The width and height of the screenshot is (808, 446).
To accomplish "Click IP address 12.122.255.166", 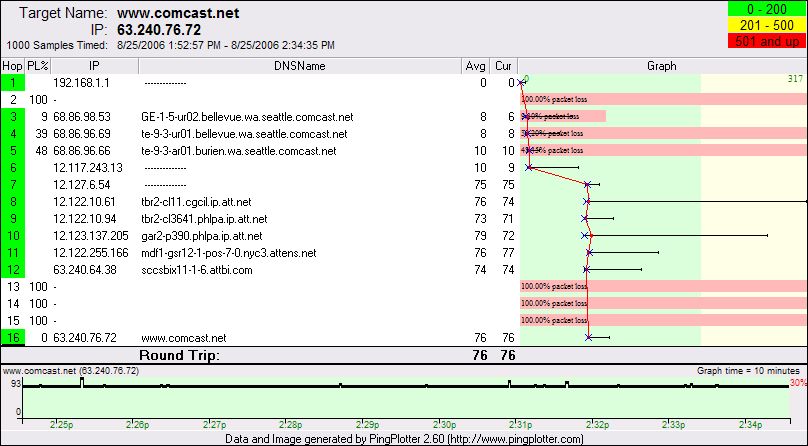I will point(91,253).
